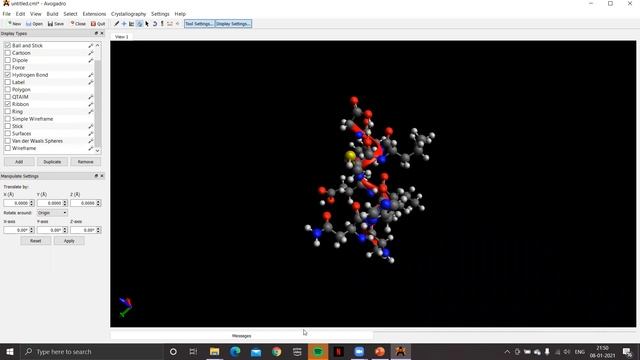The width and height of the screenshot is (640, 360).
Task: Open the File menu
Action: click(x=7, y=14)
